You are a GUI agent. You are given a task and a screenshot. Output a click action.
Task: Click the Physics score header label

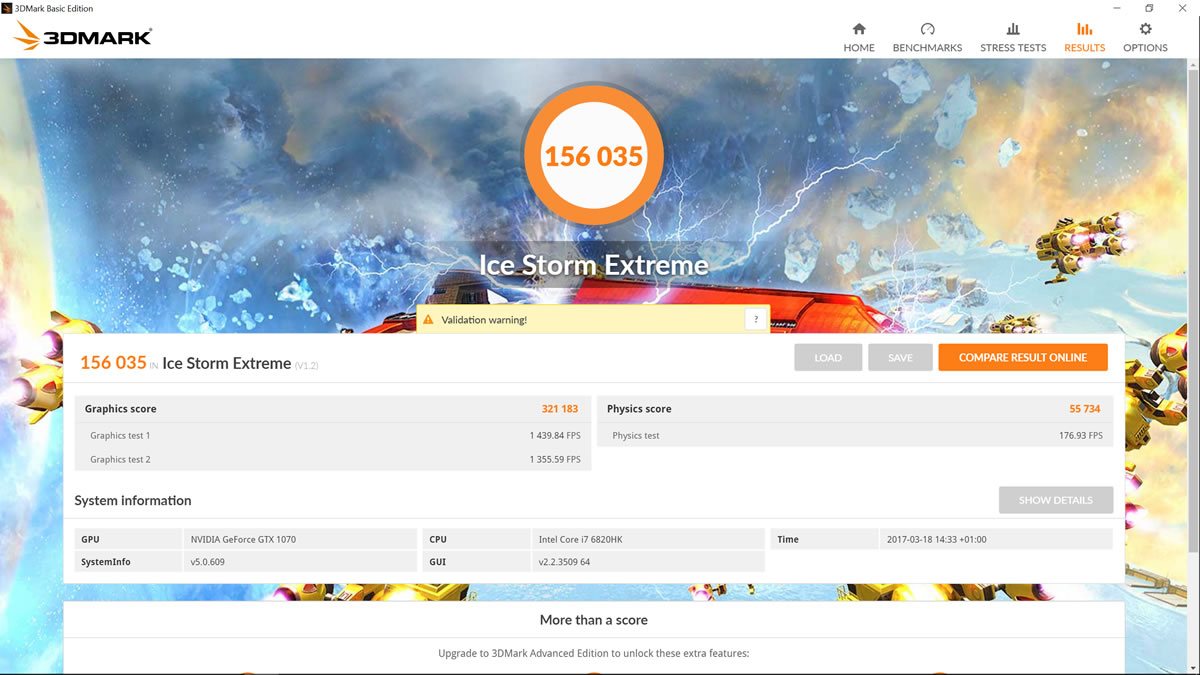(639, 409)
